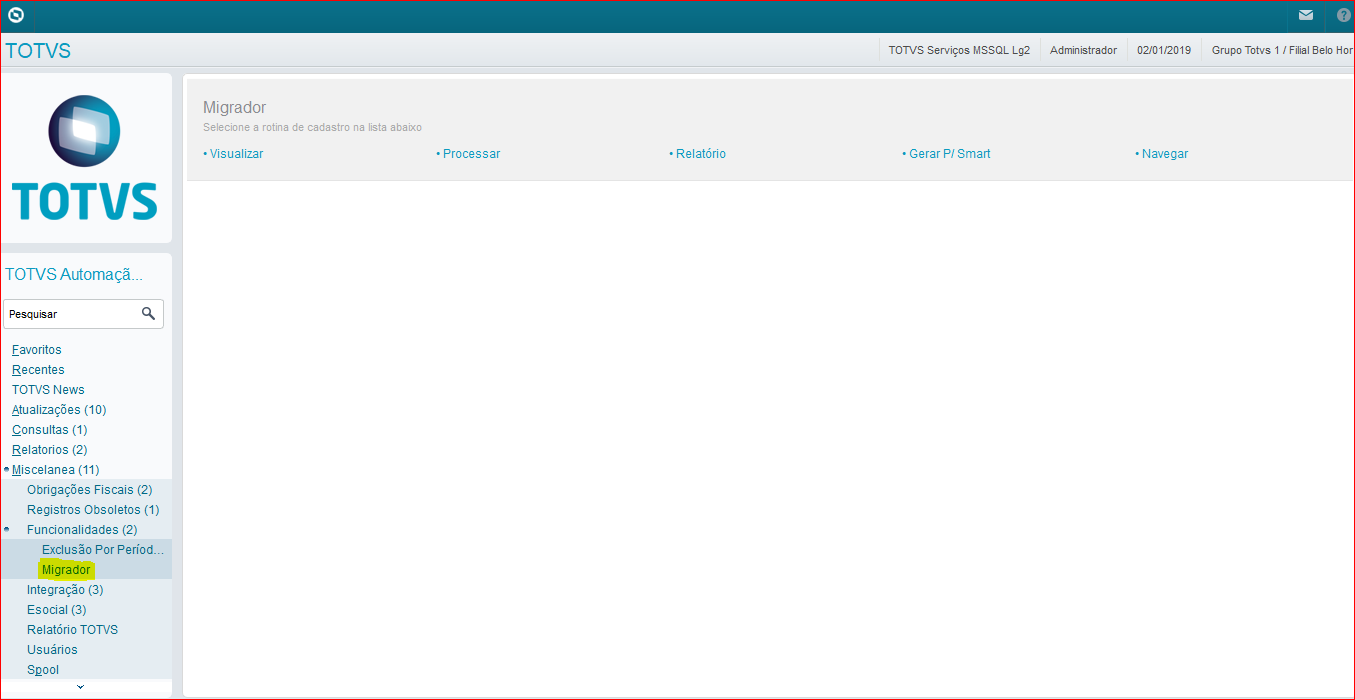Screen dimensions: 1355x700
Task: Expand Obrigações Fiscais (2) submenu
Action: click(x=89, y=490)
